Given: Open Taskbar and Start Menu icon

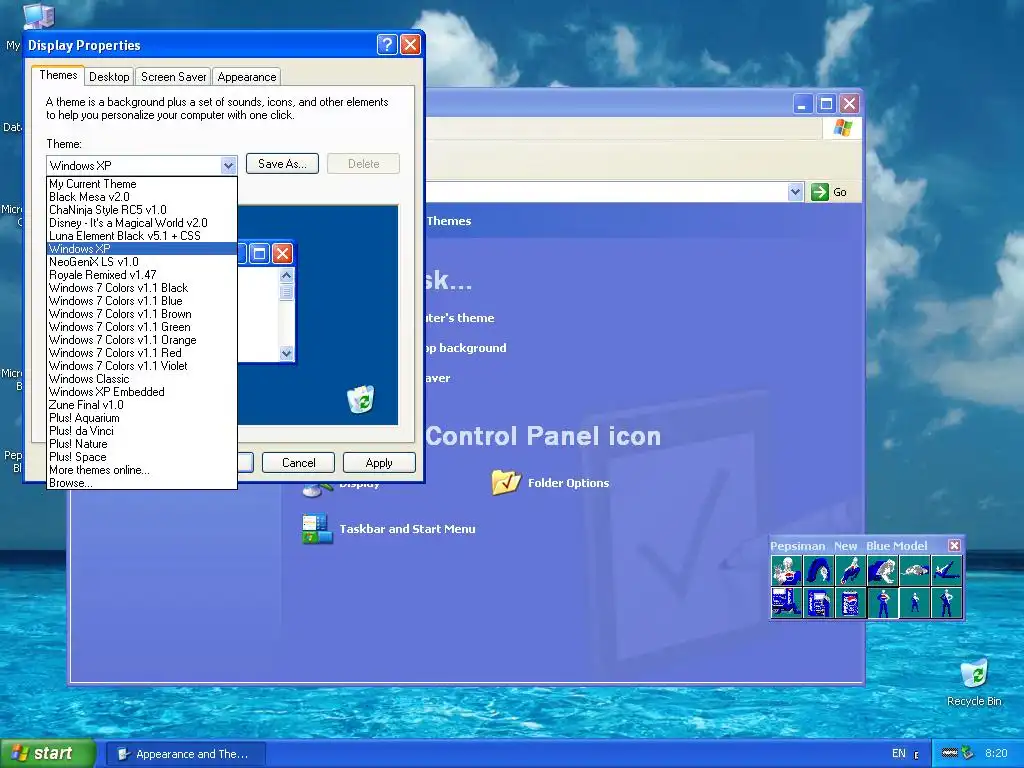Looking at the screenshot, I should click(317, 529).
